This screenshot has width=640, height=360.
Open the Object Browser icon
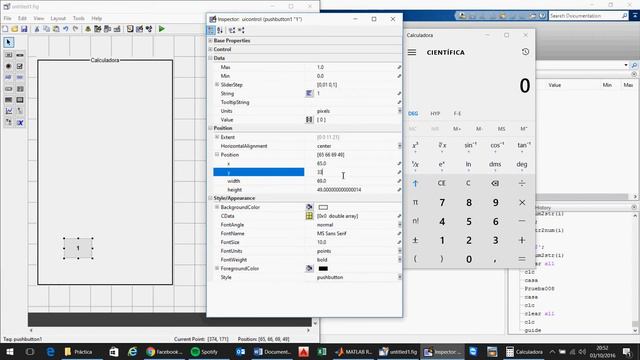tap(149, 29)
